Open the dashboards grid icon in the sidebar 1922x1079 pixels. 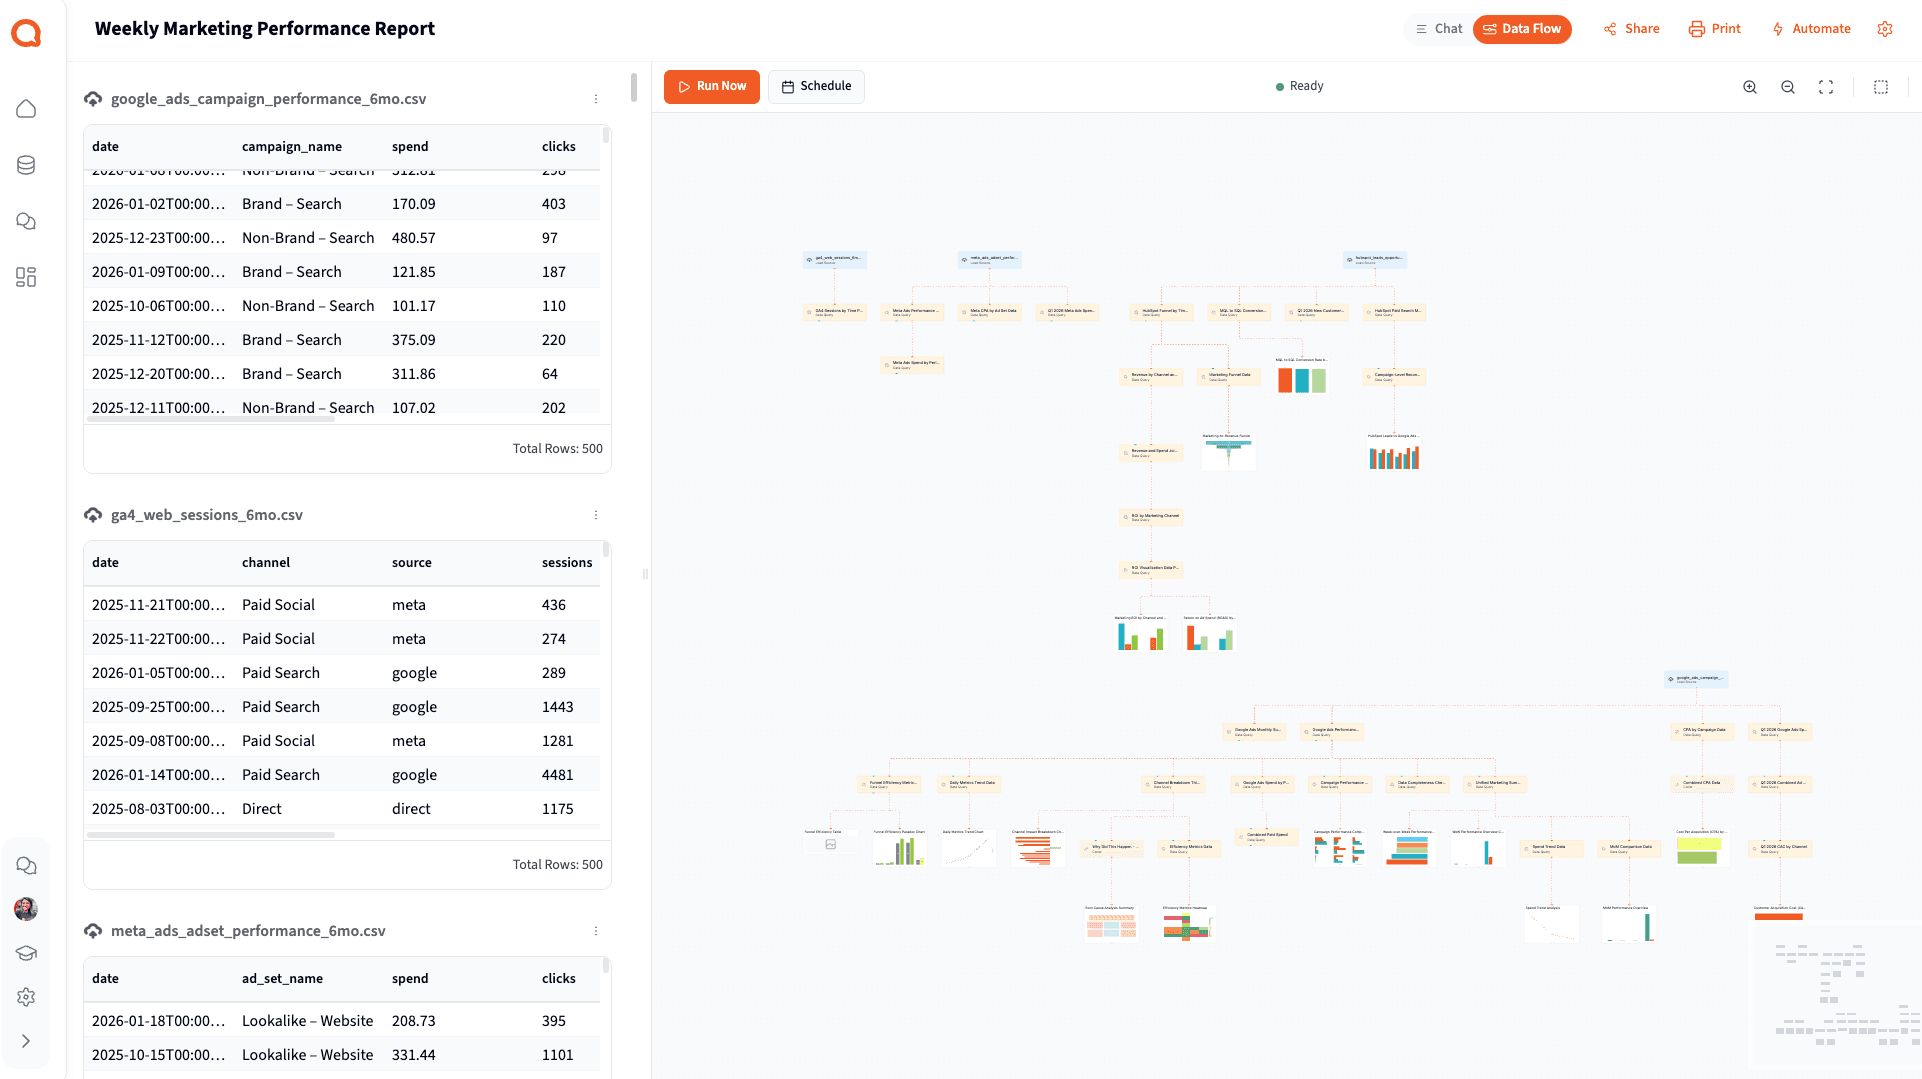26,277
